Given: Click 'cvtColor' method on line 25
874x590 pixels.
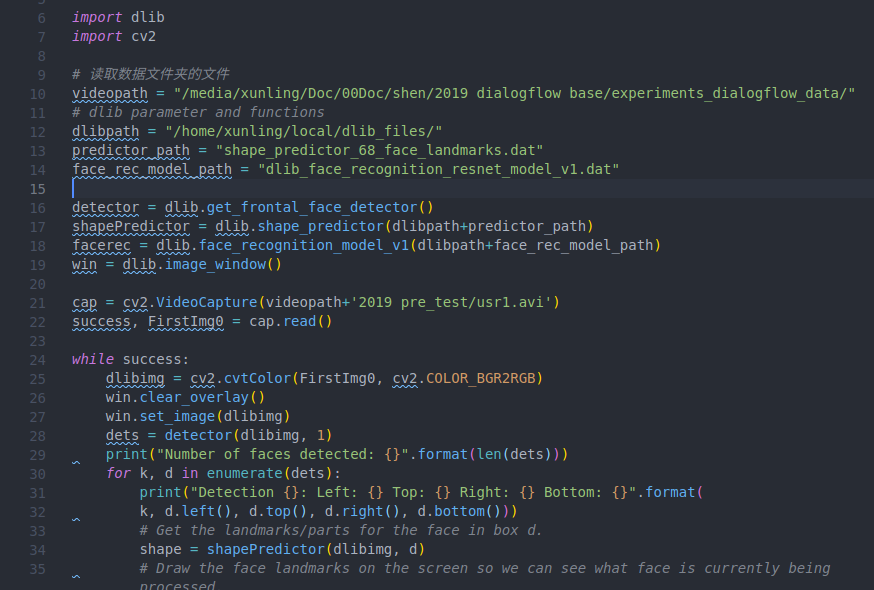Looking at the screenshot, I should (x=258, y=378).
